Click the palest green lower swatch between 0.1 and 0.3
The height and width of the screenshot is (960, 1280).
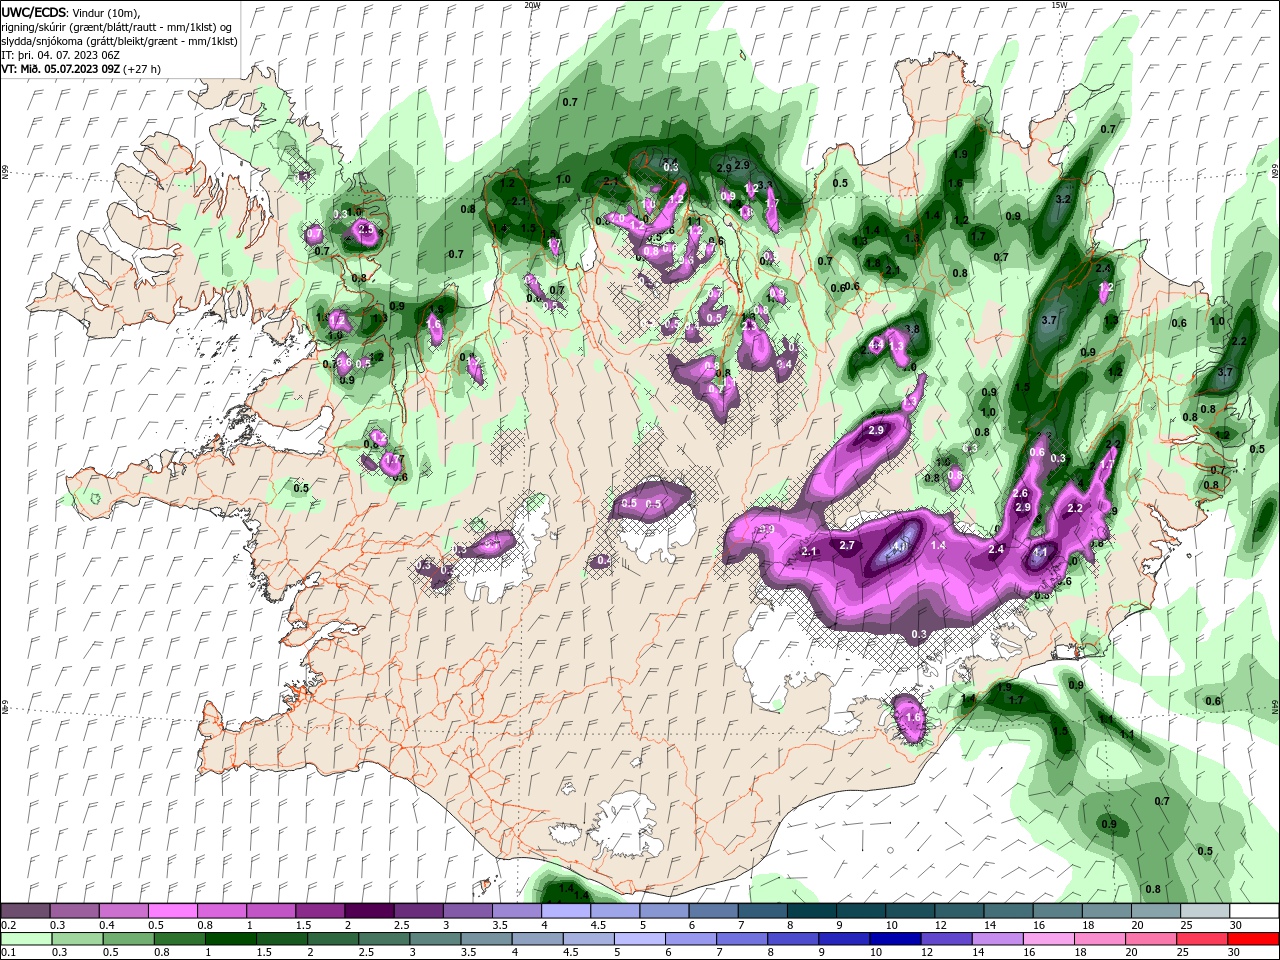(x=25, y=939)
